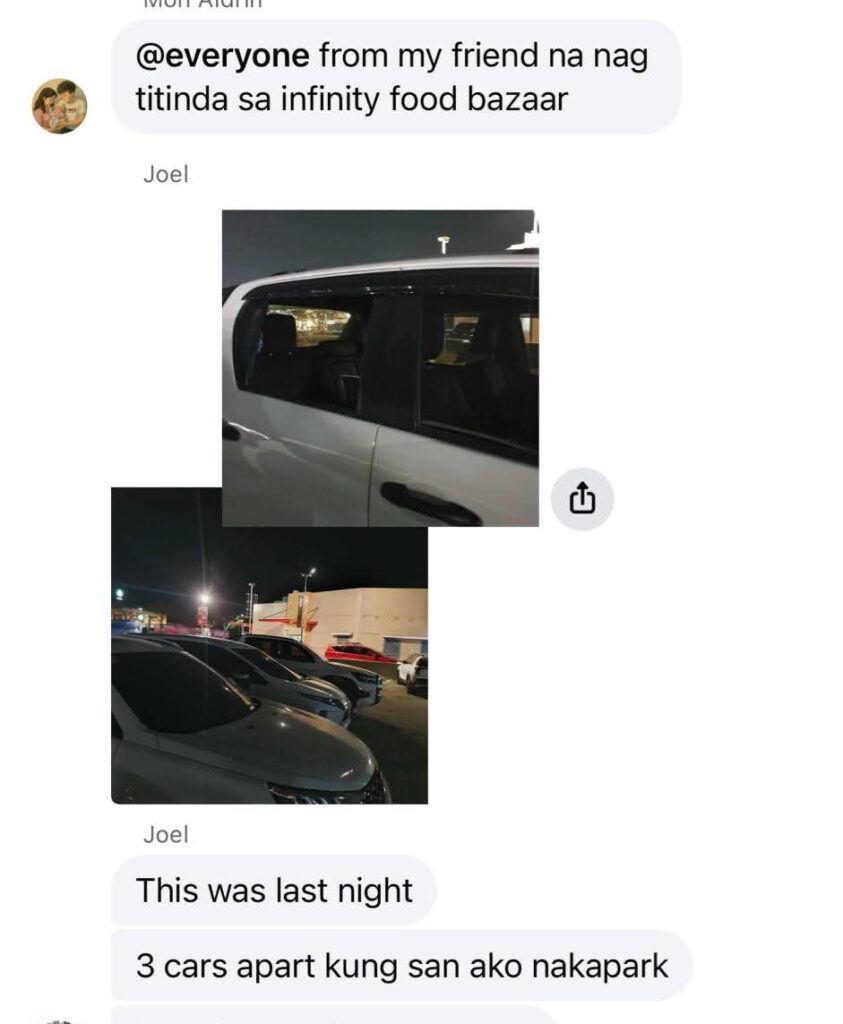Select the infinity food bazaar message bubble
The width and height of the screenshot is (843, 1024).
pos(396,77)
